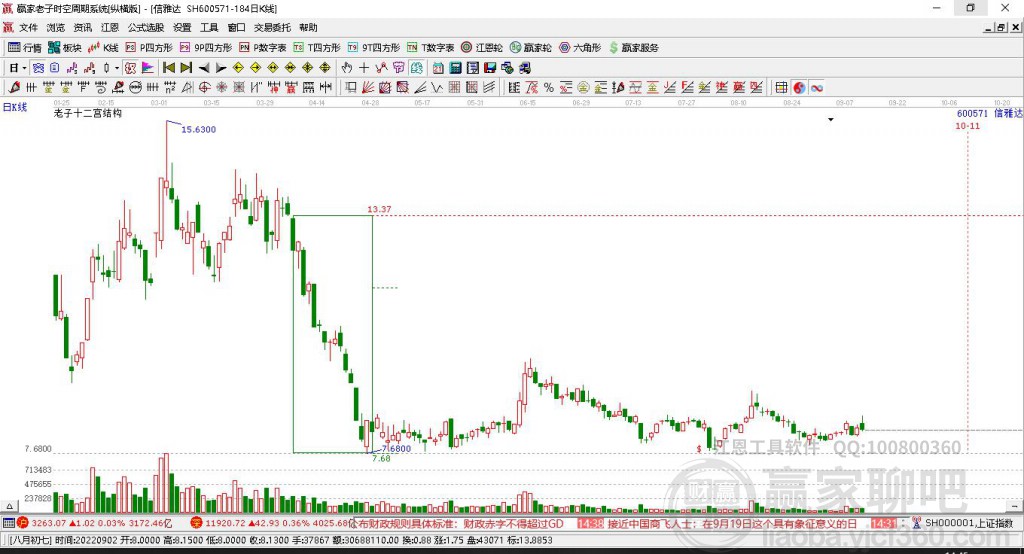Screen dimensions: 1024x554
Task: Open the 工具 menu
Action: click(209, 27)
